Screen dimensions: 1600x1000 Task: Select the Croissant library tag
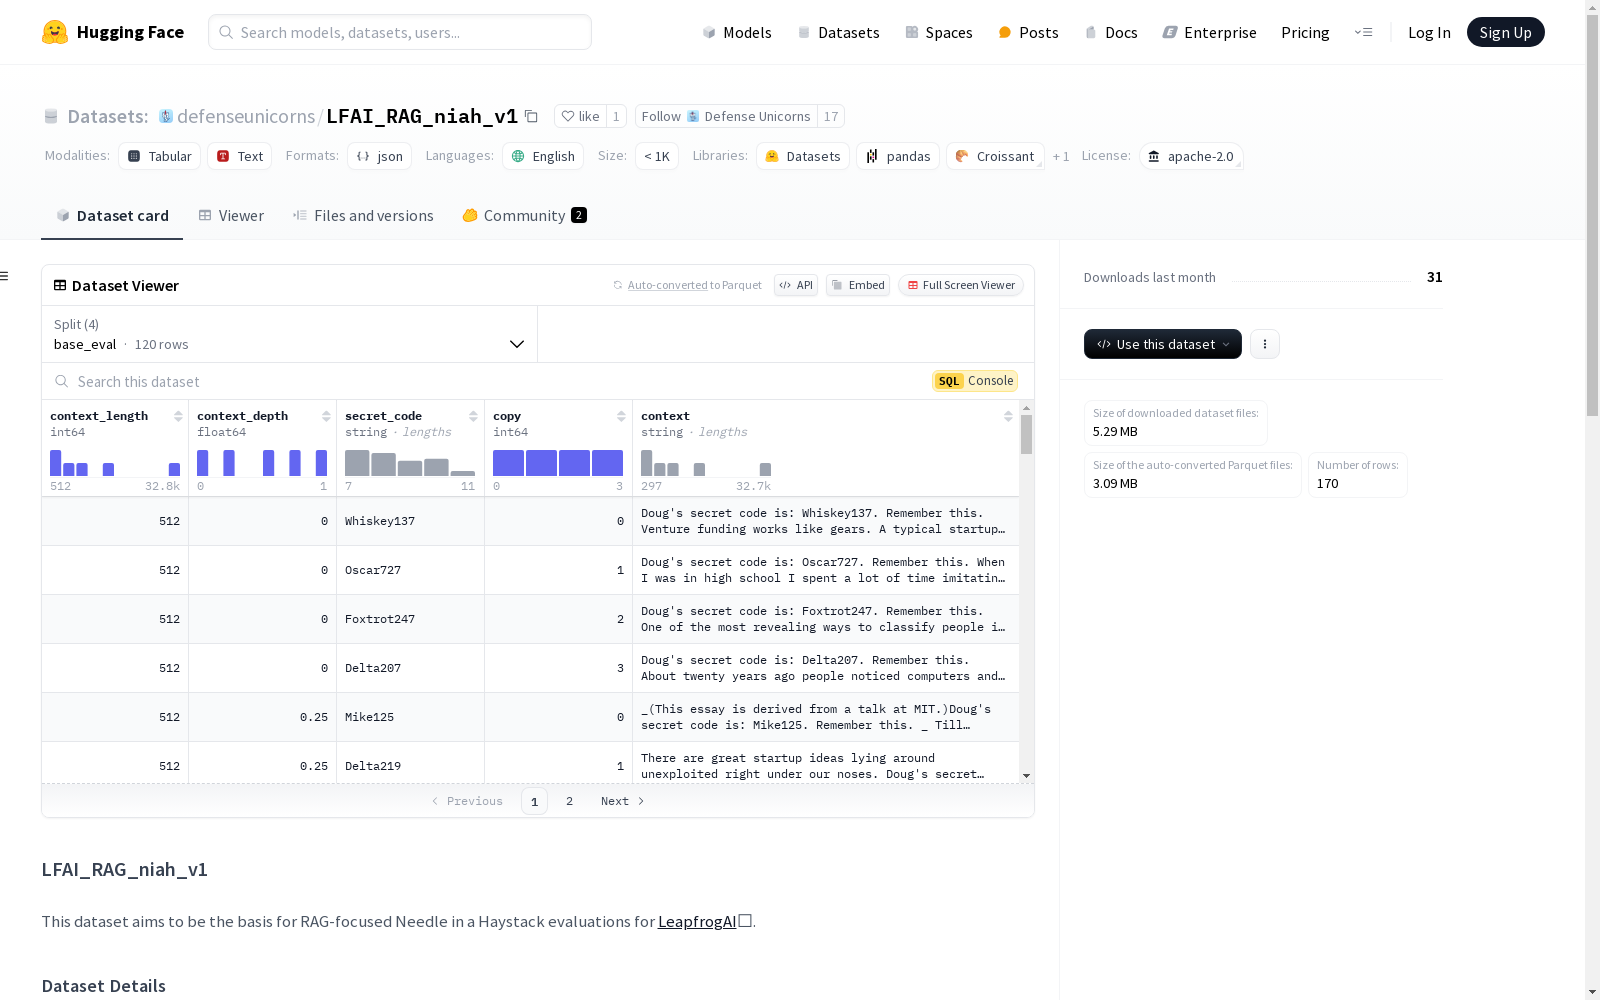tap(995, 156)
